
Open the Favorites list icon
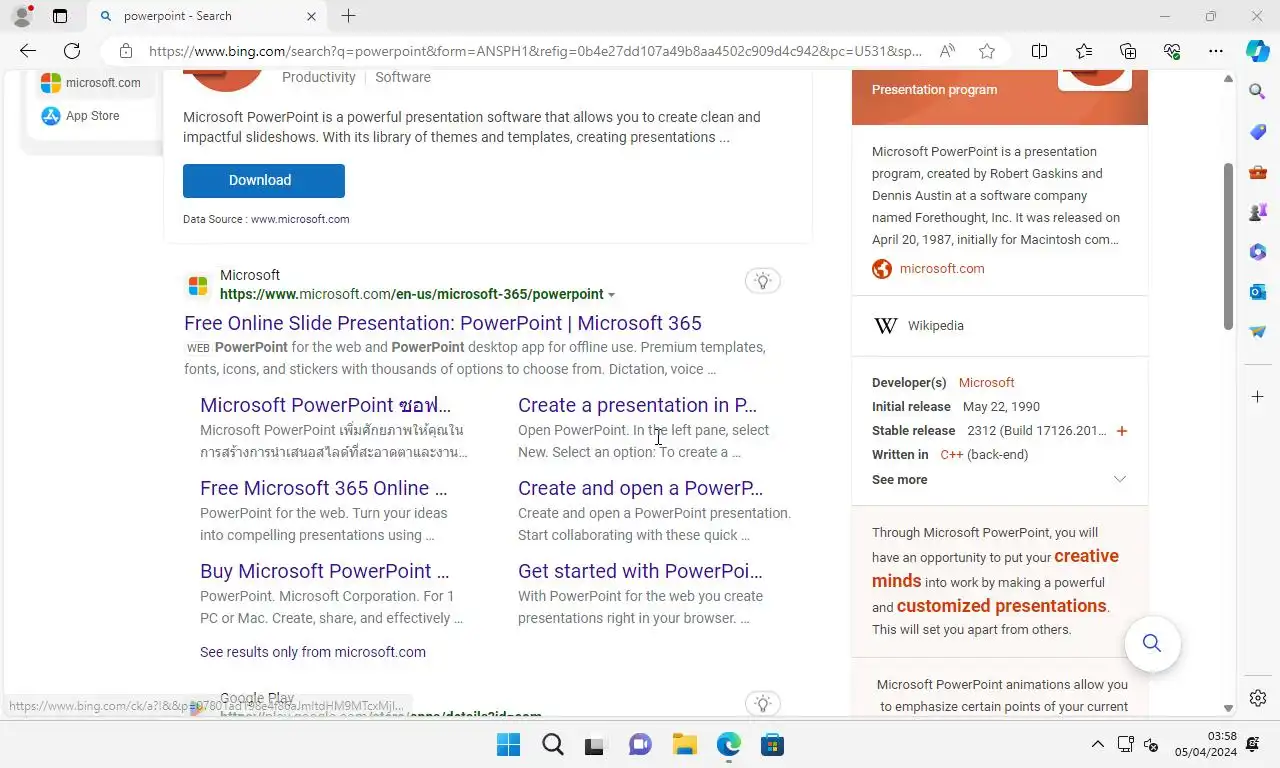coord(1084,51)
